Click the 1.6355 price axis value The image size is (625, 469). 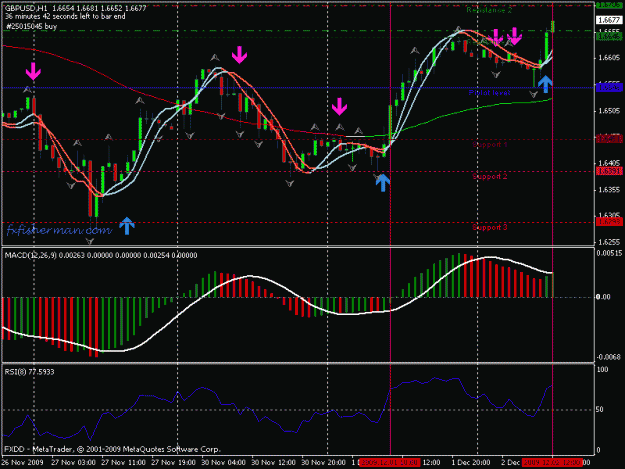[609, 190]
